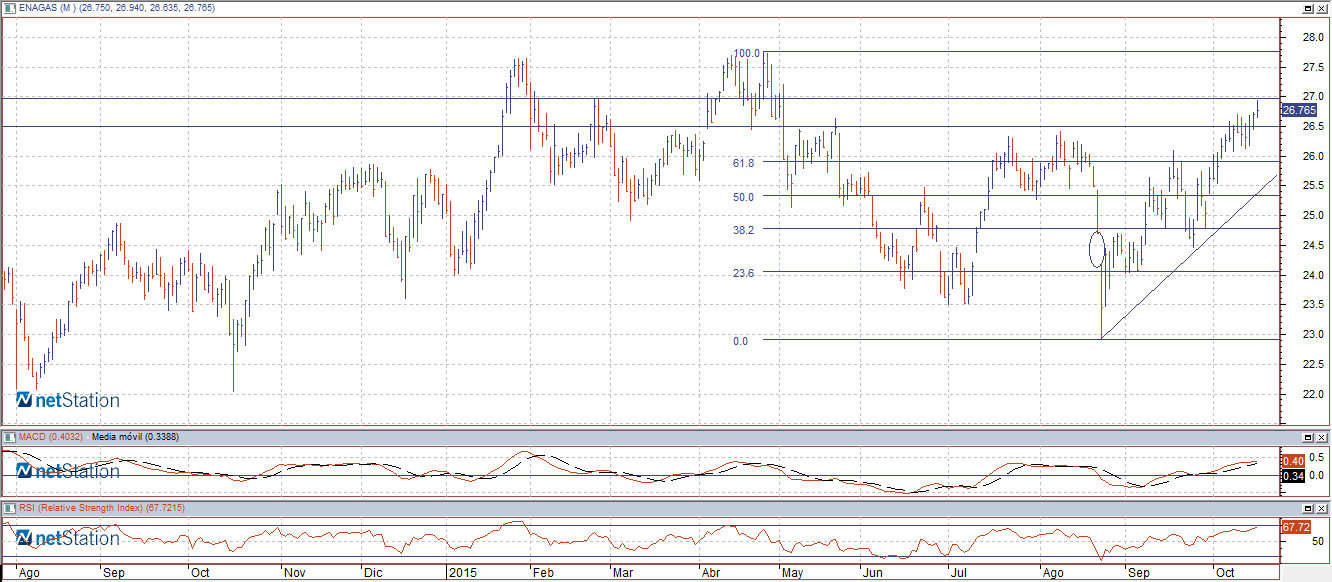
Task: Close the MACD indicator panel
Action: (x=1321, y=437)
